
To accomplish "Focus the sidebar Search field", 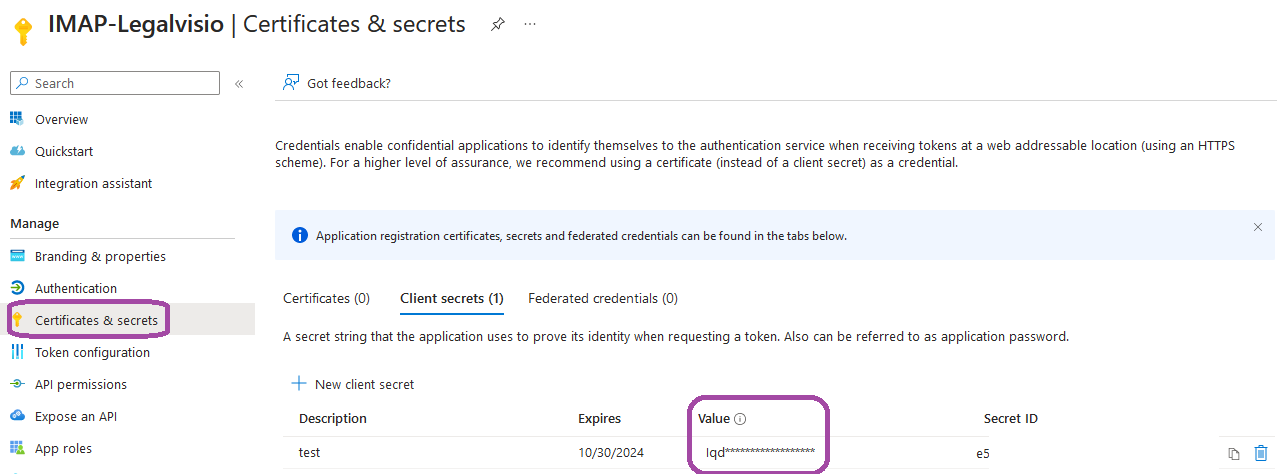I will click(120, 84).
